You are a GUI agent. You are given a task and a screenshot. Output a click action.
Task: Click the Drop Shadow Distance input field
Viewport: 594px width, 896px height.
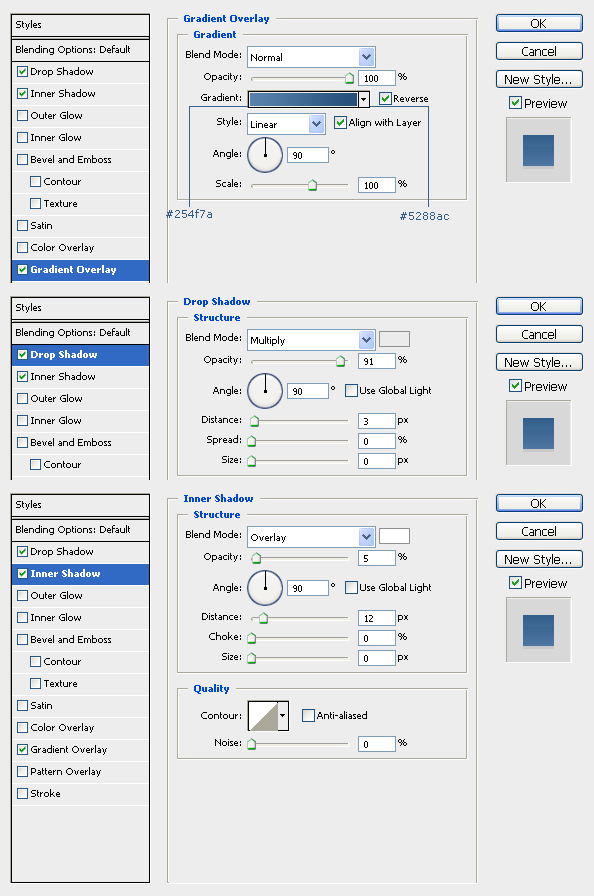pyautogui.click(x=377, y=421)
